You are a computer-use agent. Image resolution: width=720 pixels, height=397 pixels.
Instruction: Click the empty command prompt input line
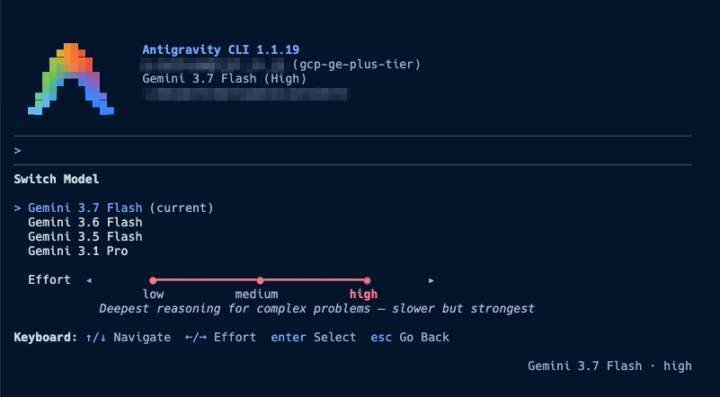[x=353, y=151]
